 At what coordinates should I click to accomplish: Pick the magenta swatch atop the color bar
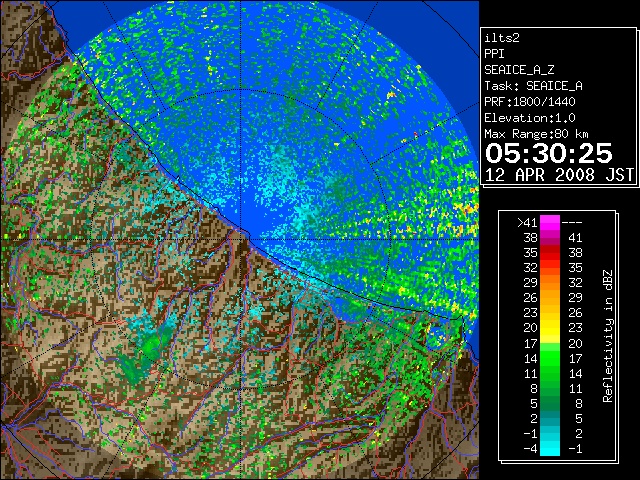click(550, 222)
